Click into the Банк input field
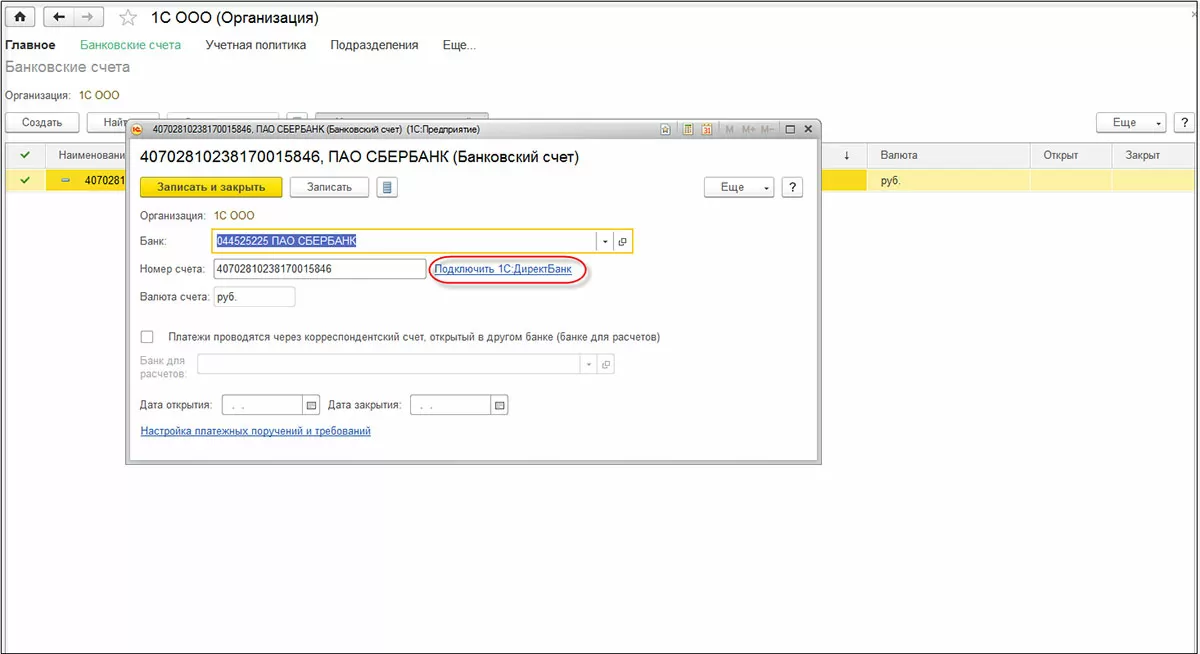 tap(404, 241)
